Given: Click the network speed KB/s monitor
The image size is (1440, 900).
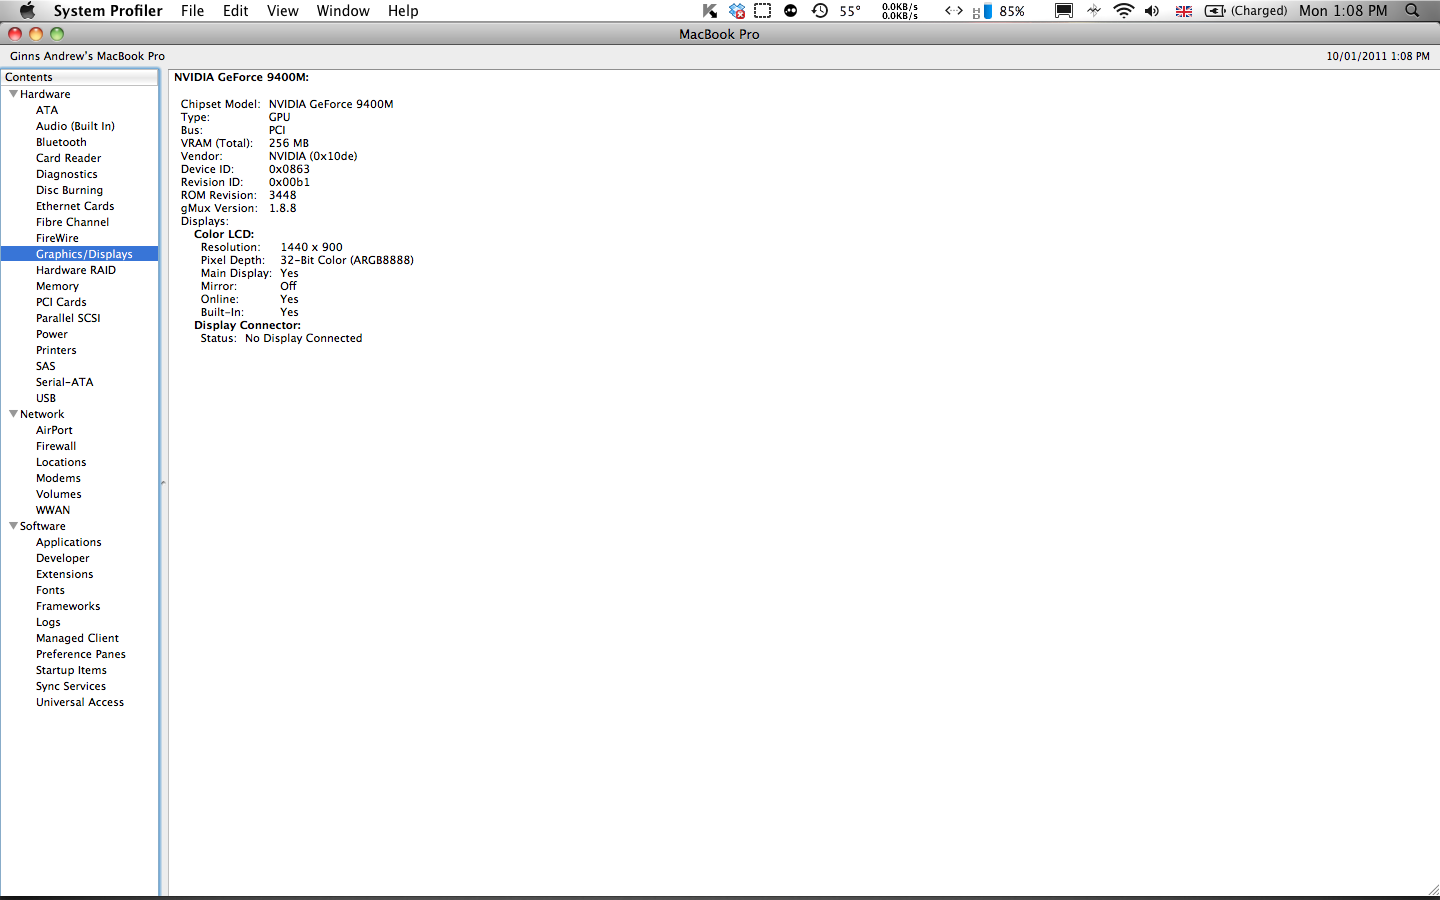Looking at the screenshot, I should pyautogui.click(x=900, y=11).
